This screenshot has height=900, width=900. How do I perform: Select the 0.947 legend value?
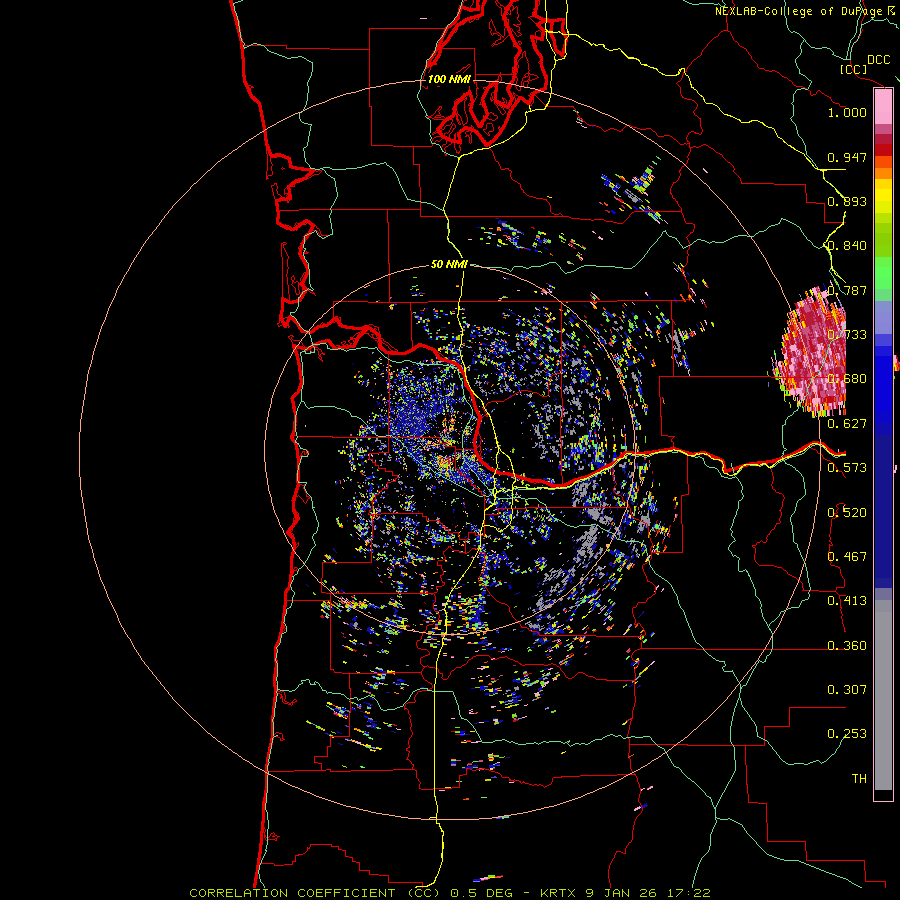coord(847,157)
